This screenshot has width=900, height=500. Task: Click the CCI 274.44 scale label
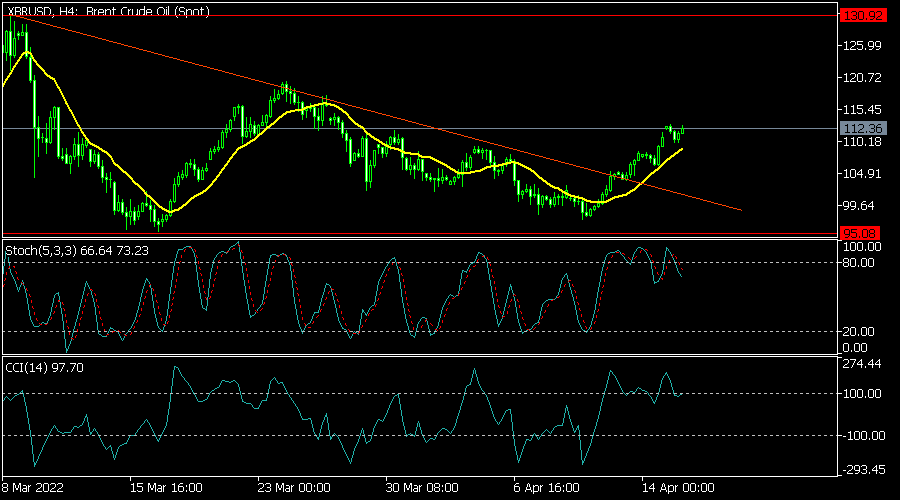tap(862, 364)
